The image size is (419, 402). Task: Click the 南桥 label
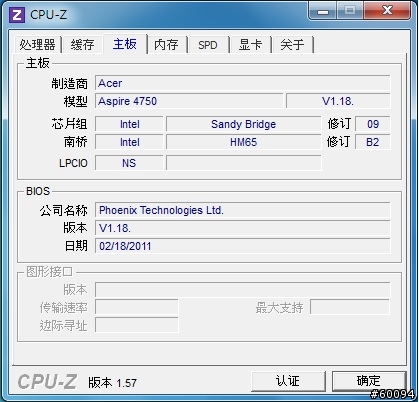pos(76,142)
